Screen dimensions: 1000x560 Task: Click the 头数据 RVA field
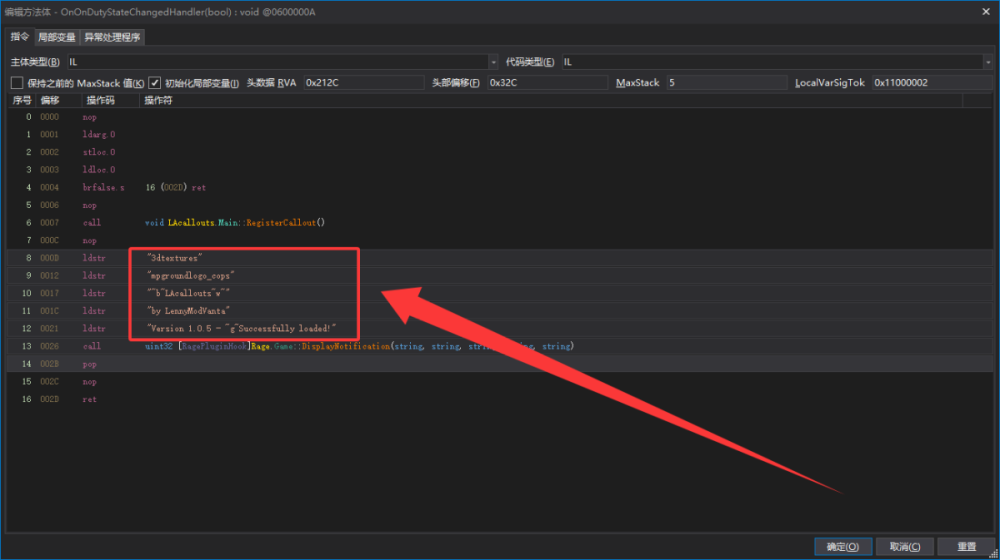(x=364, y=83)
